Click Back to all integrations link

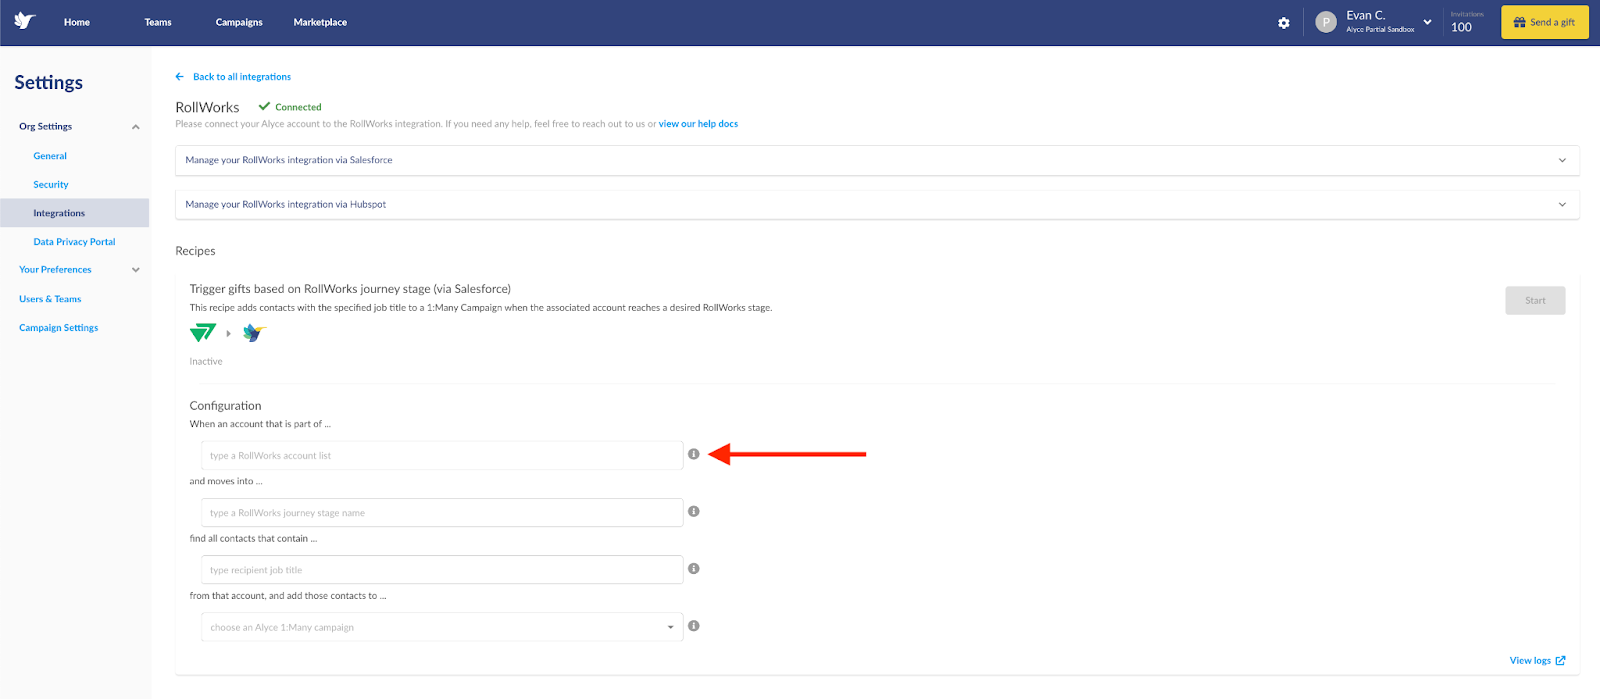tap(242, 77)
